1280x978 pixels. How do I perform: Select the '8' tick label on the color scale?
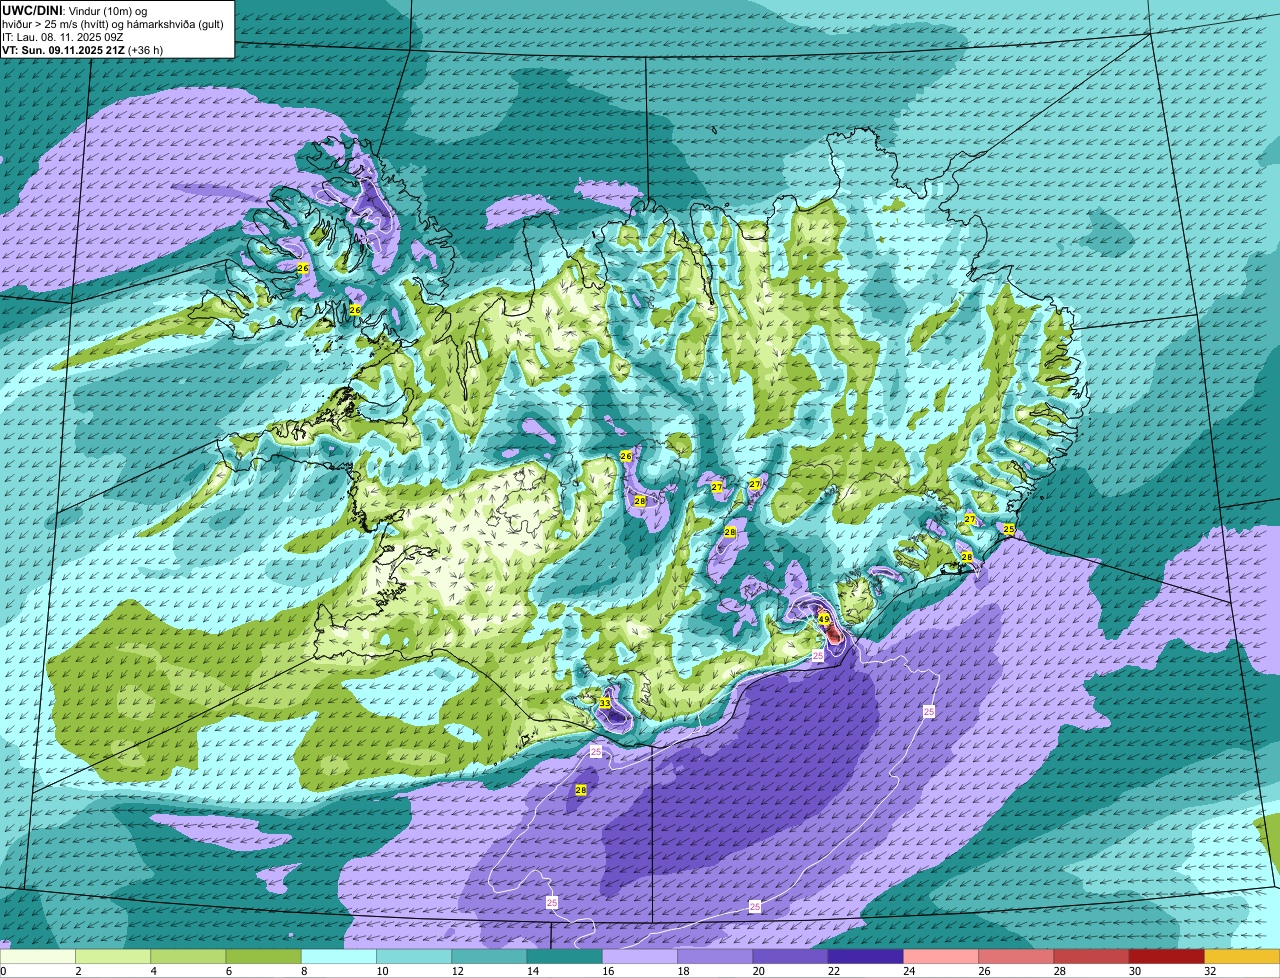click(302, 971)
